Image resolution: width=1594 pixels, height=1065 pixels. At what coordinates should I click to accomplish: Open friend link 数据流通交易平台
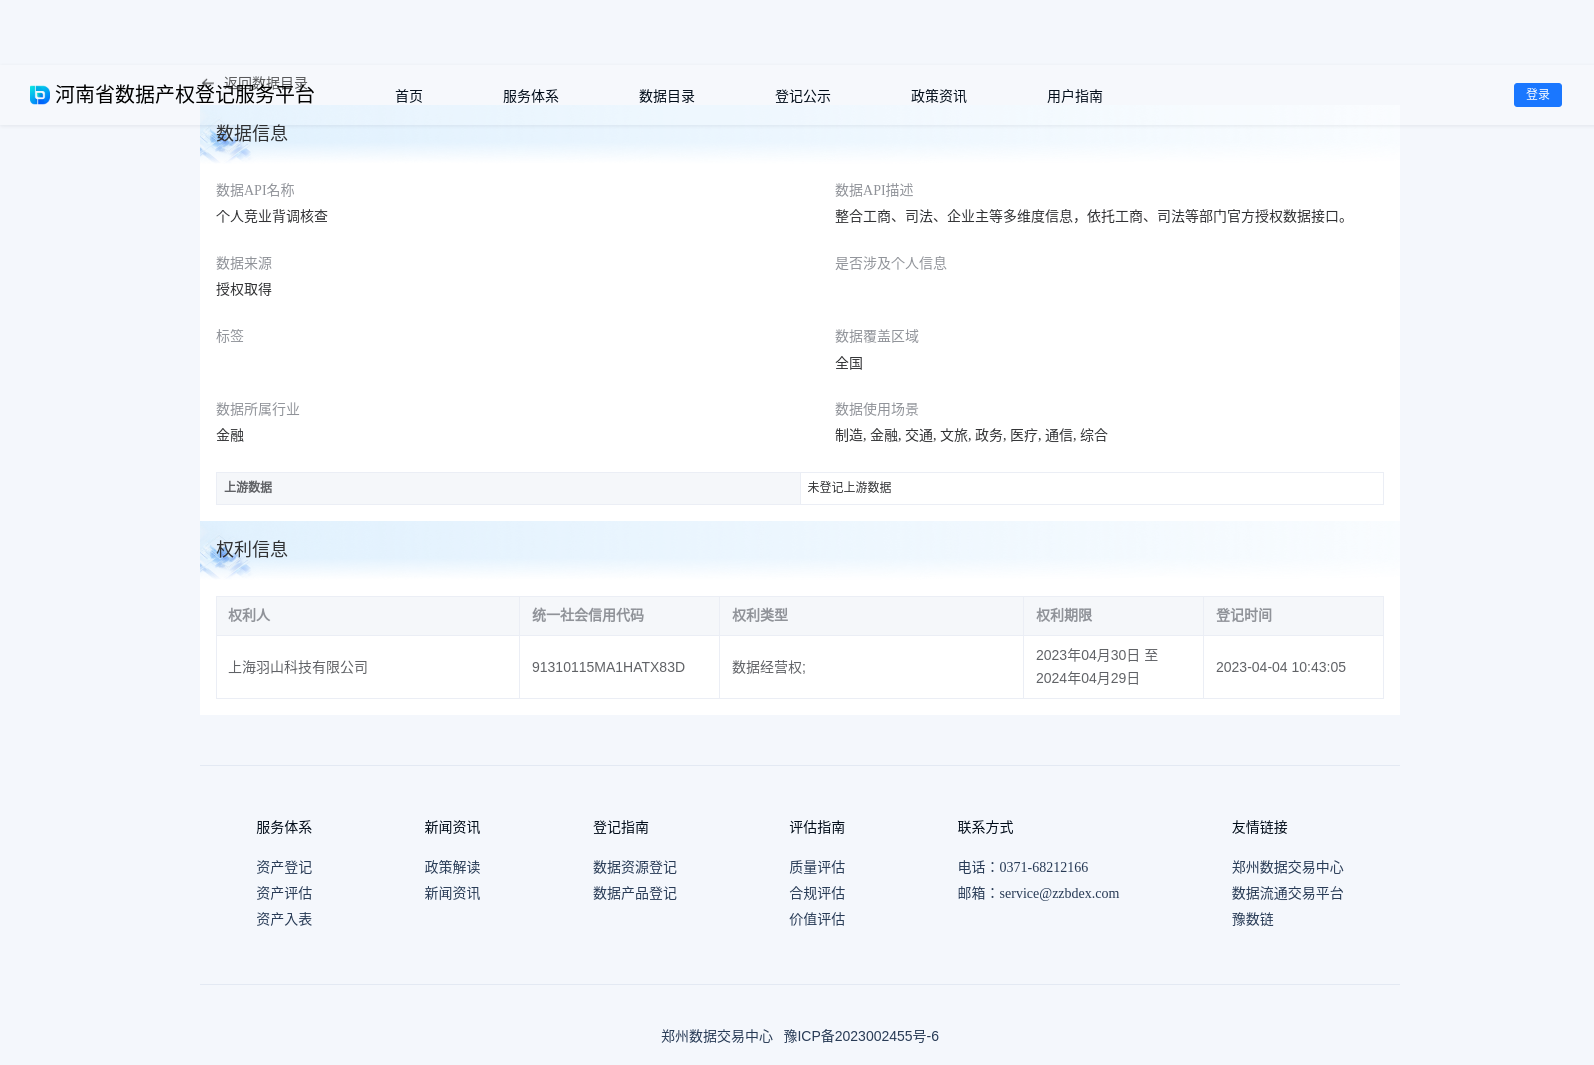coord(1288,893)
